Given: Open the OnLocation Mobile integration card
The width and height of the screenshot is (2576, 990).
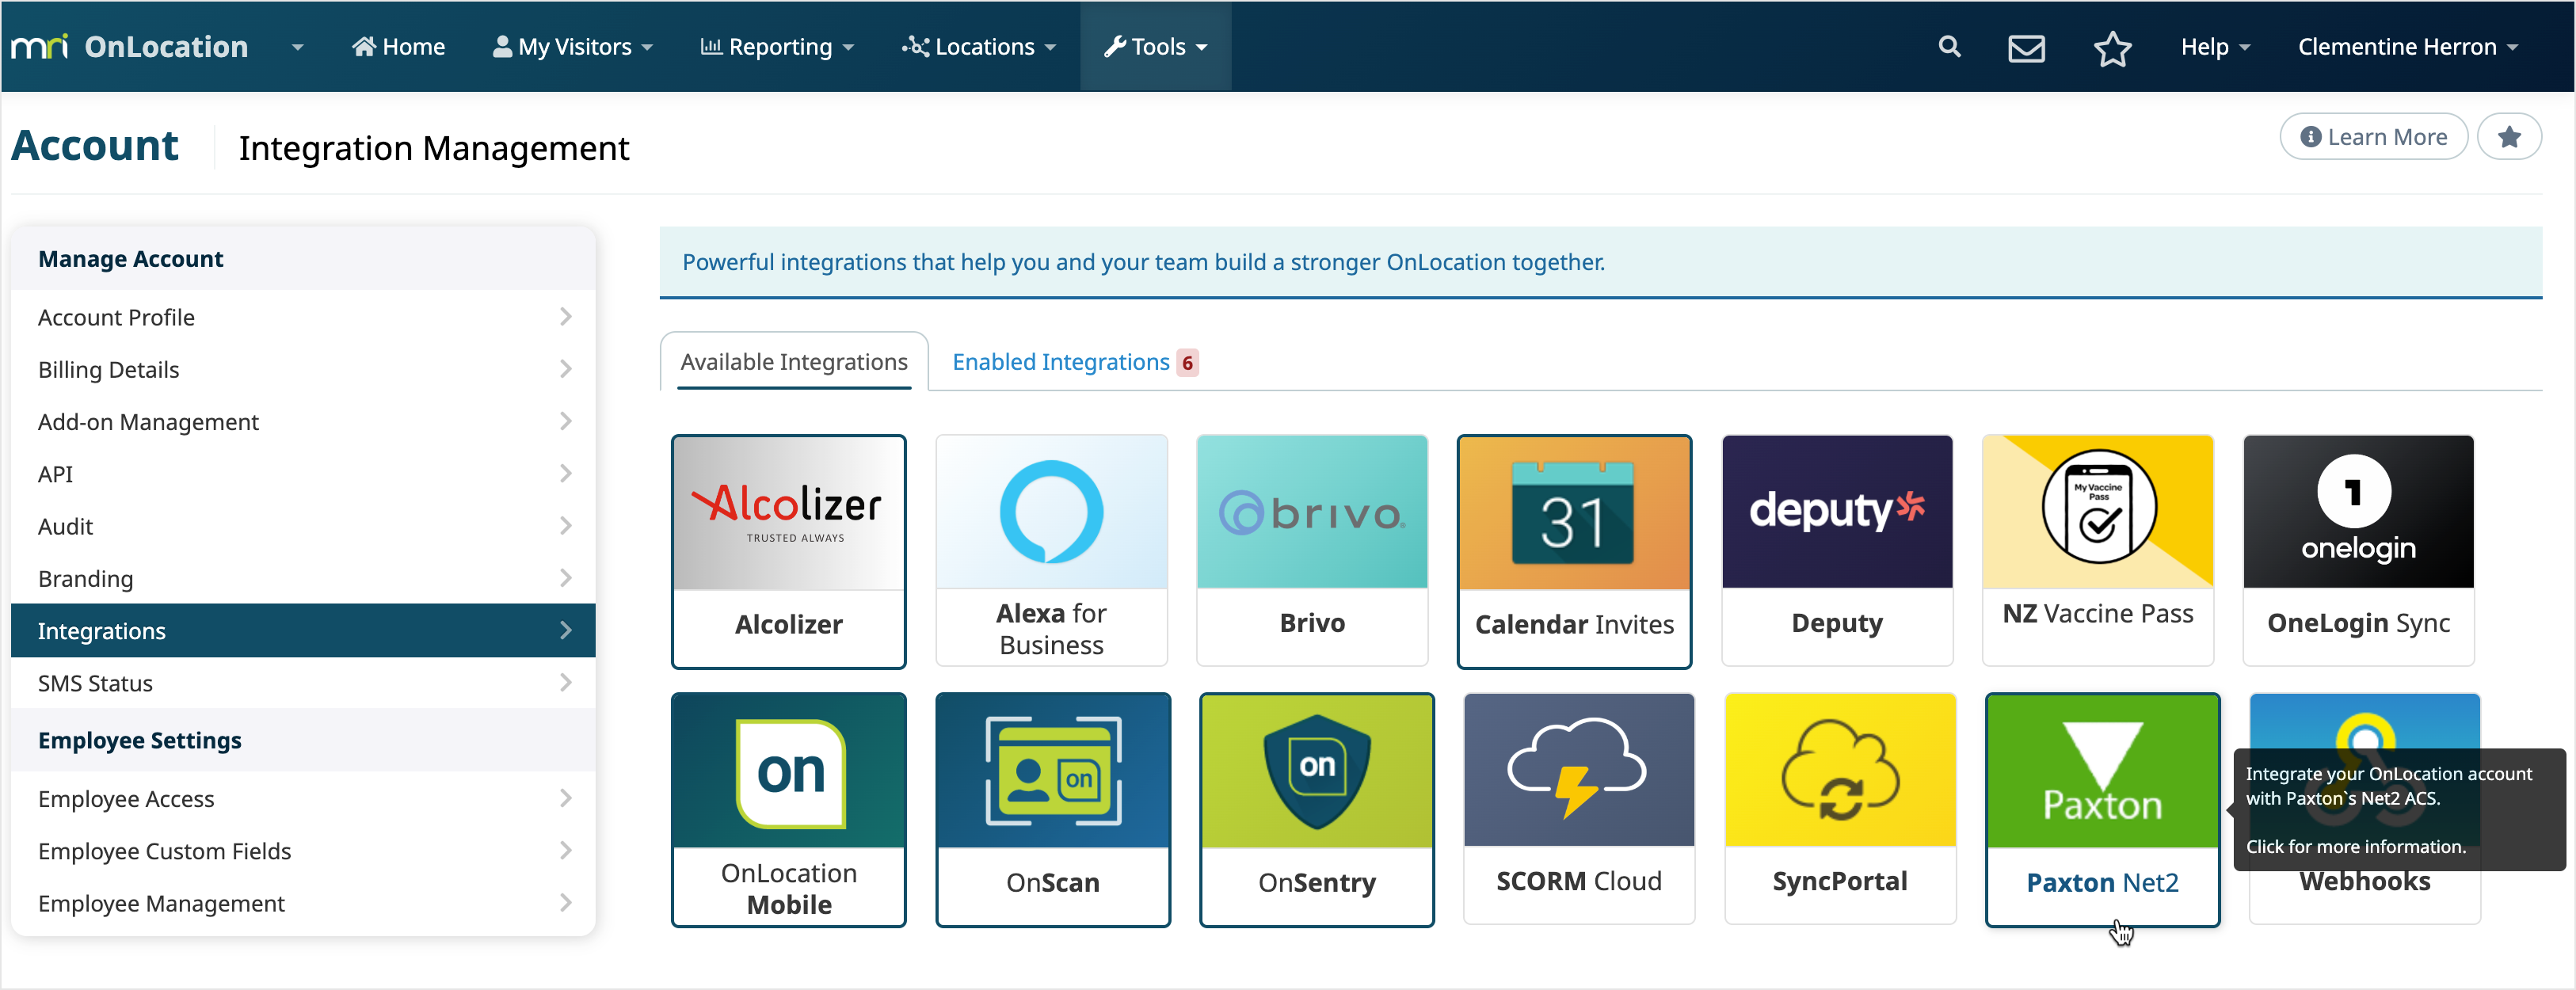Looking at the screenshot, I should [x=788, y=810].
